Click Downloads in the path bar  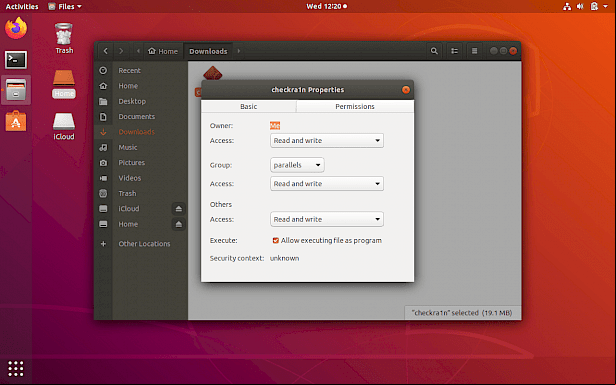(x=208, y=51)
